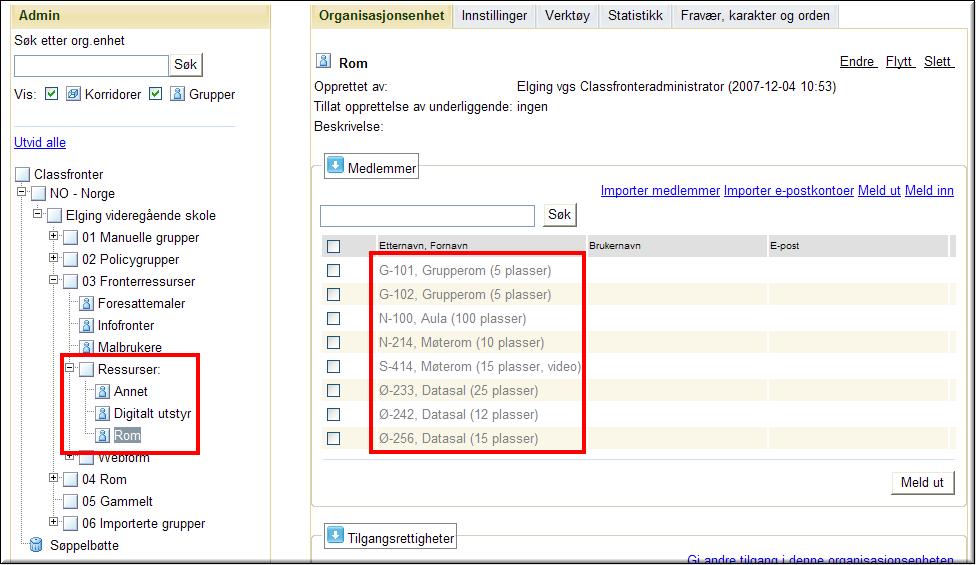Click the Søppelbøtte trash bin icon

[37, 545]
